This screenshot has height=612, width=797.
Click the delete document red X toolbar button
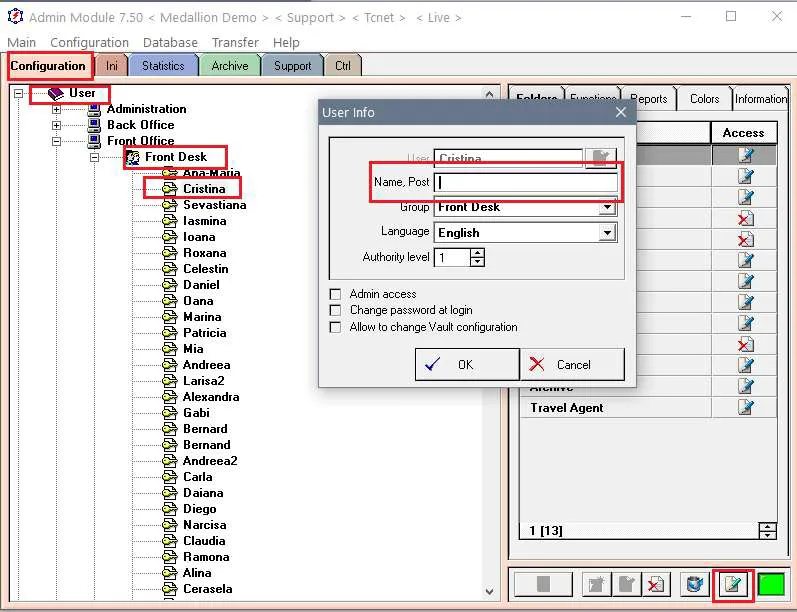(x=656, y=584)
